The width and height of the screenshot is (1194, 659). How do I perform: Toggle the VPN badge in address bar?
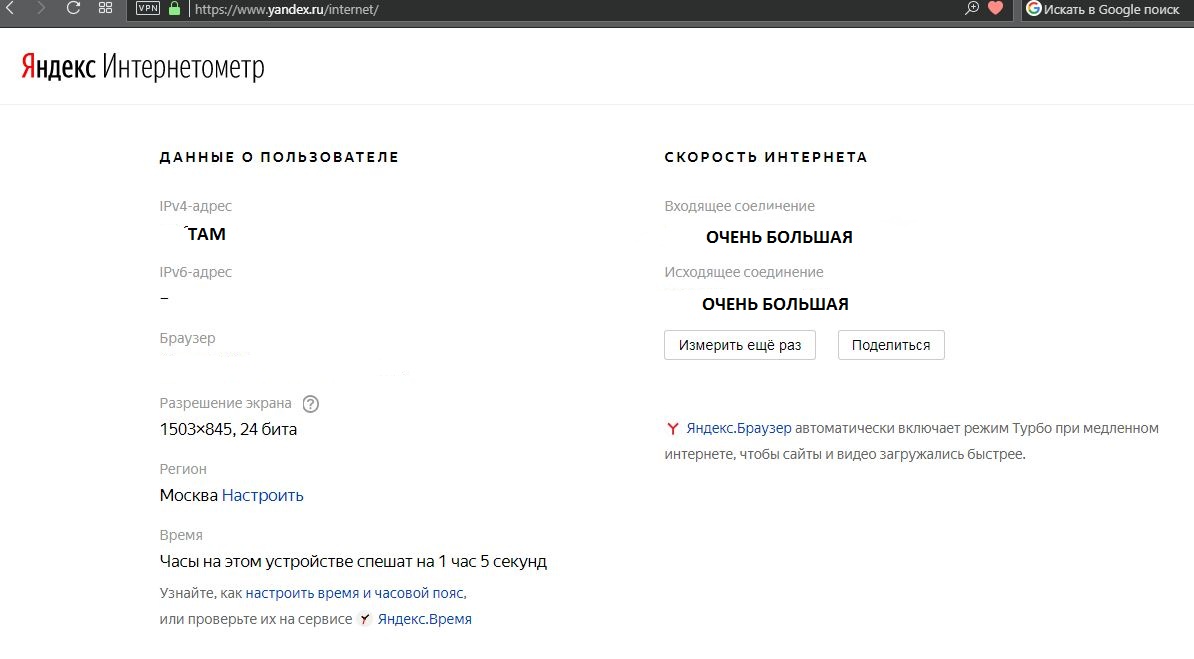click(x=148, y=9)
